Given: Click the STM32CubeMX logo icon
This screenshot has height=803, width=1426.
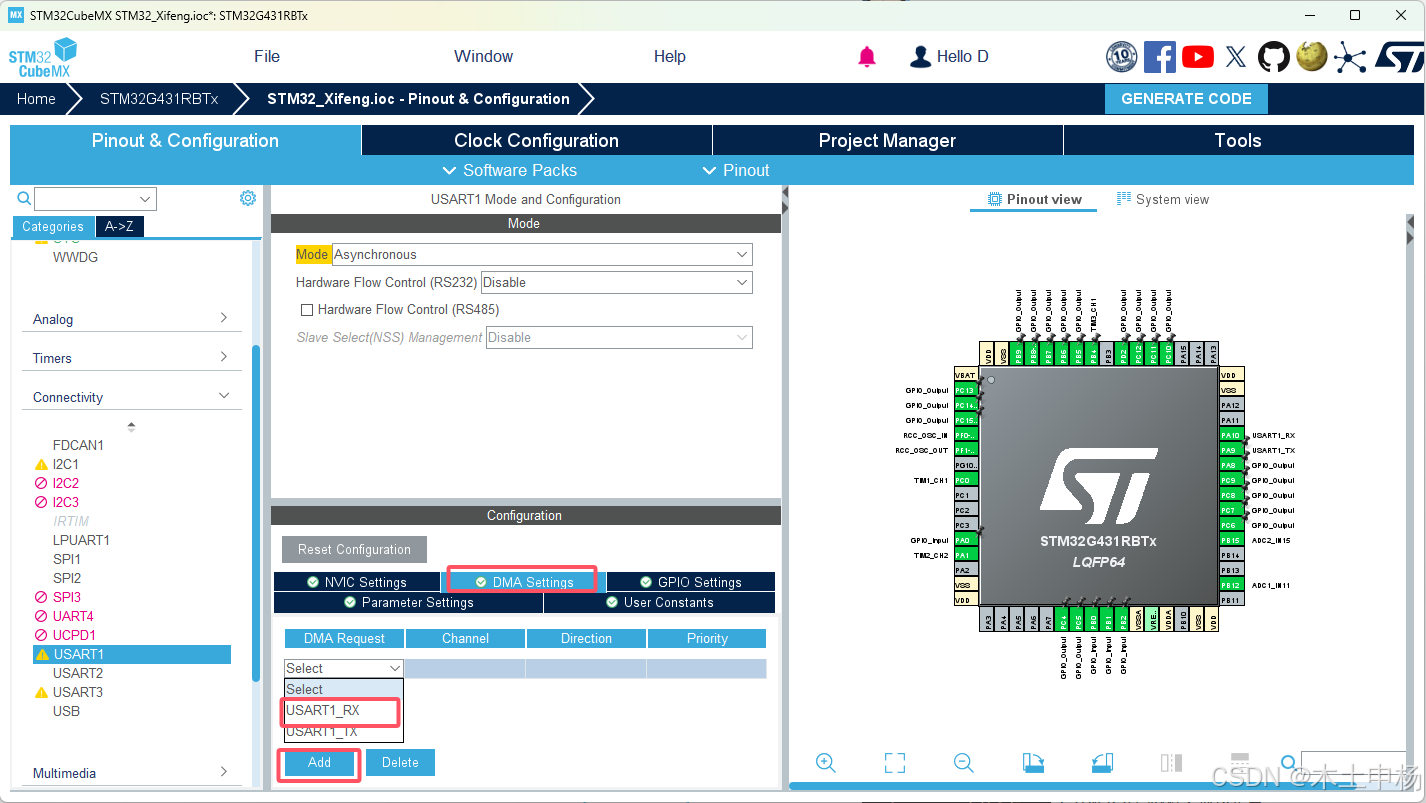Looking at the screenshot, I should (43, 57).
